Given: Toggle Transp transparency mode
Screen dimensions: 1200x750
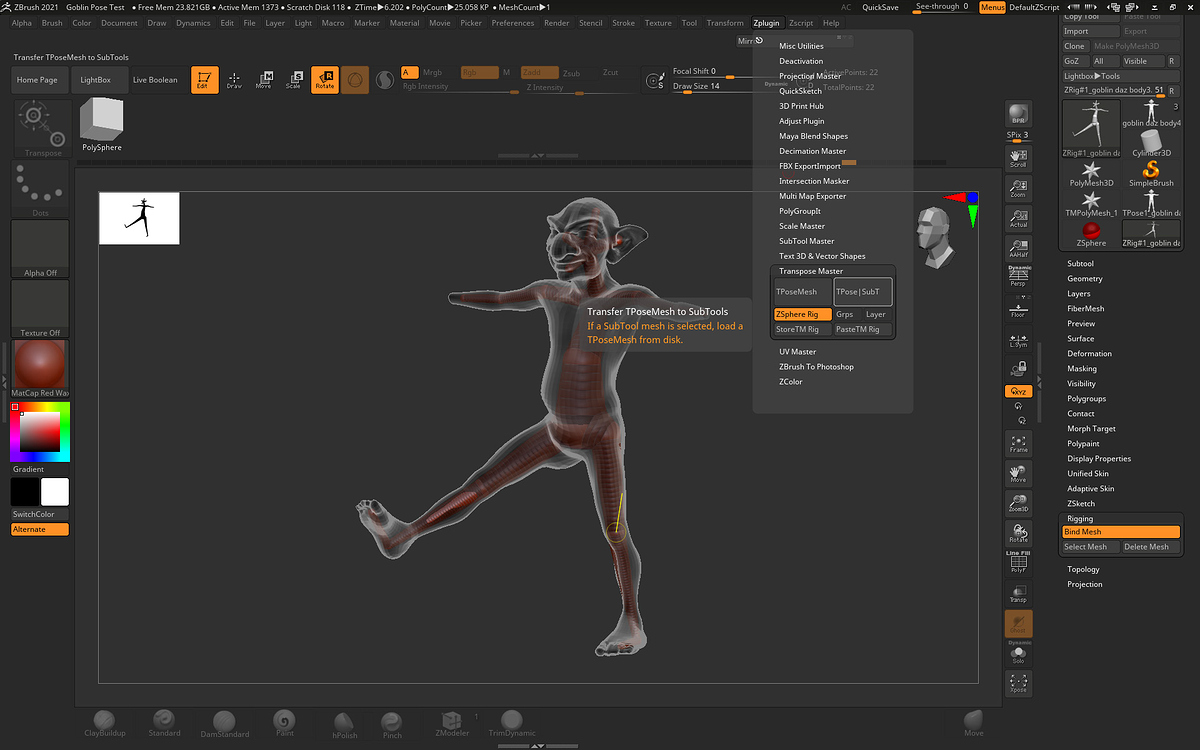Looking at the screenshot, I should [x=1018, y=593].
